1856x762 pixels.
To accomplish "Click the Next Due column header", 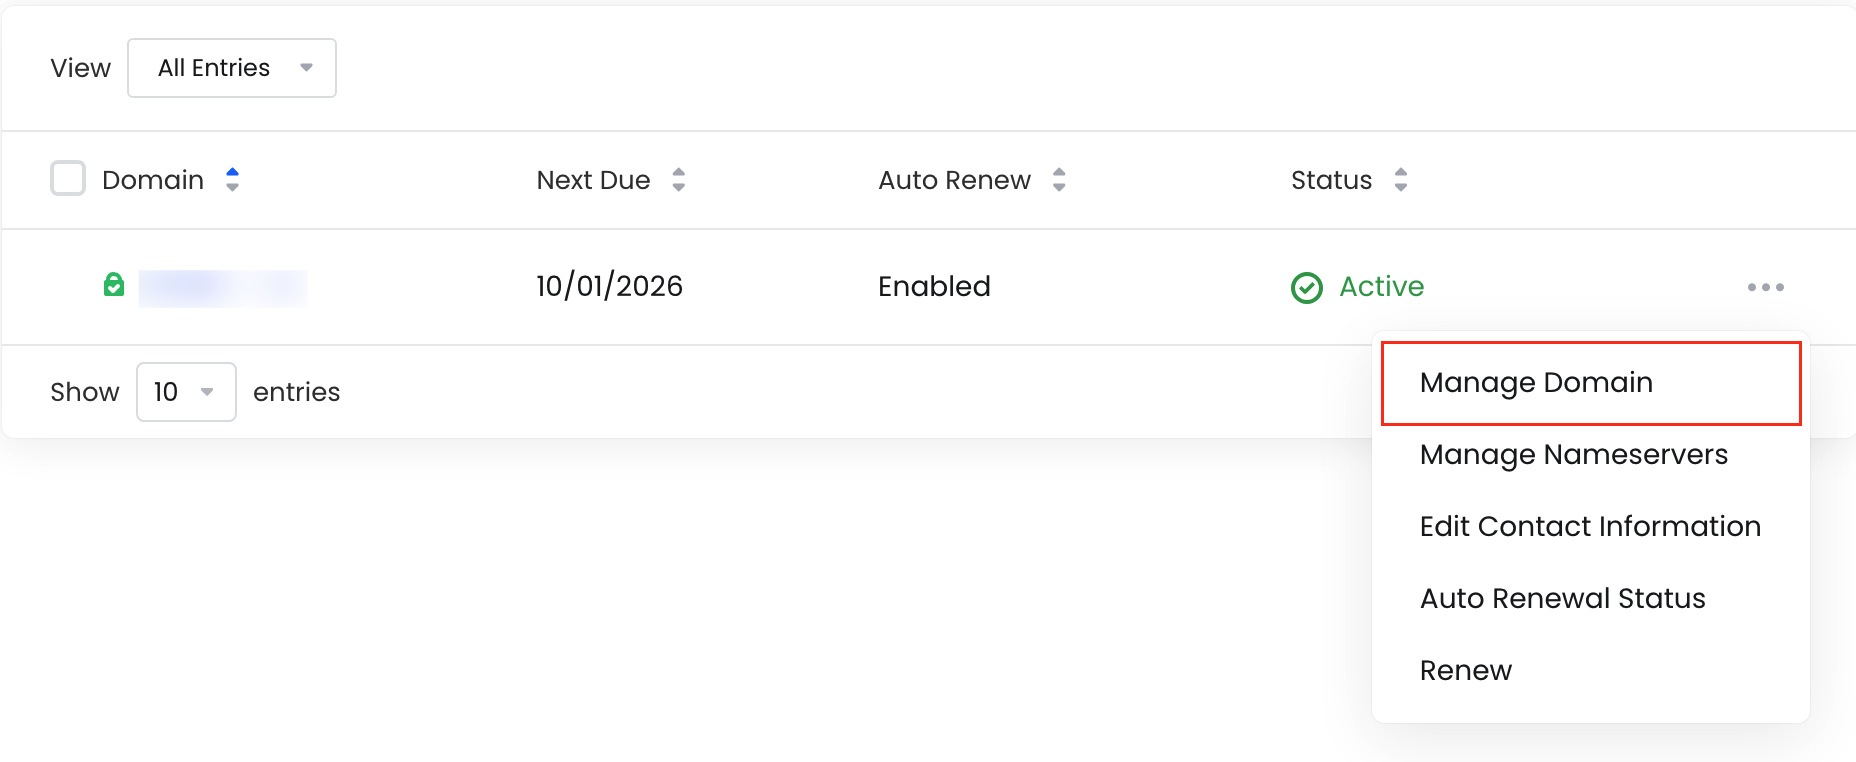I will (593, 180).
